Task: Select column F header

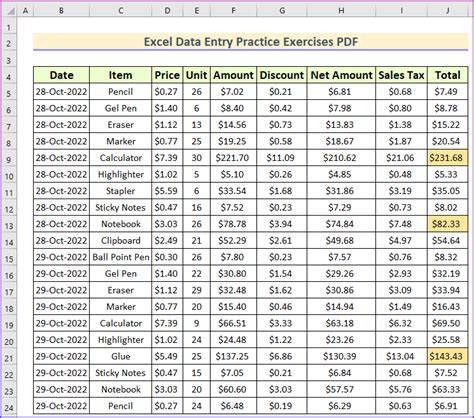Action: click(233, 11)
